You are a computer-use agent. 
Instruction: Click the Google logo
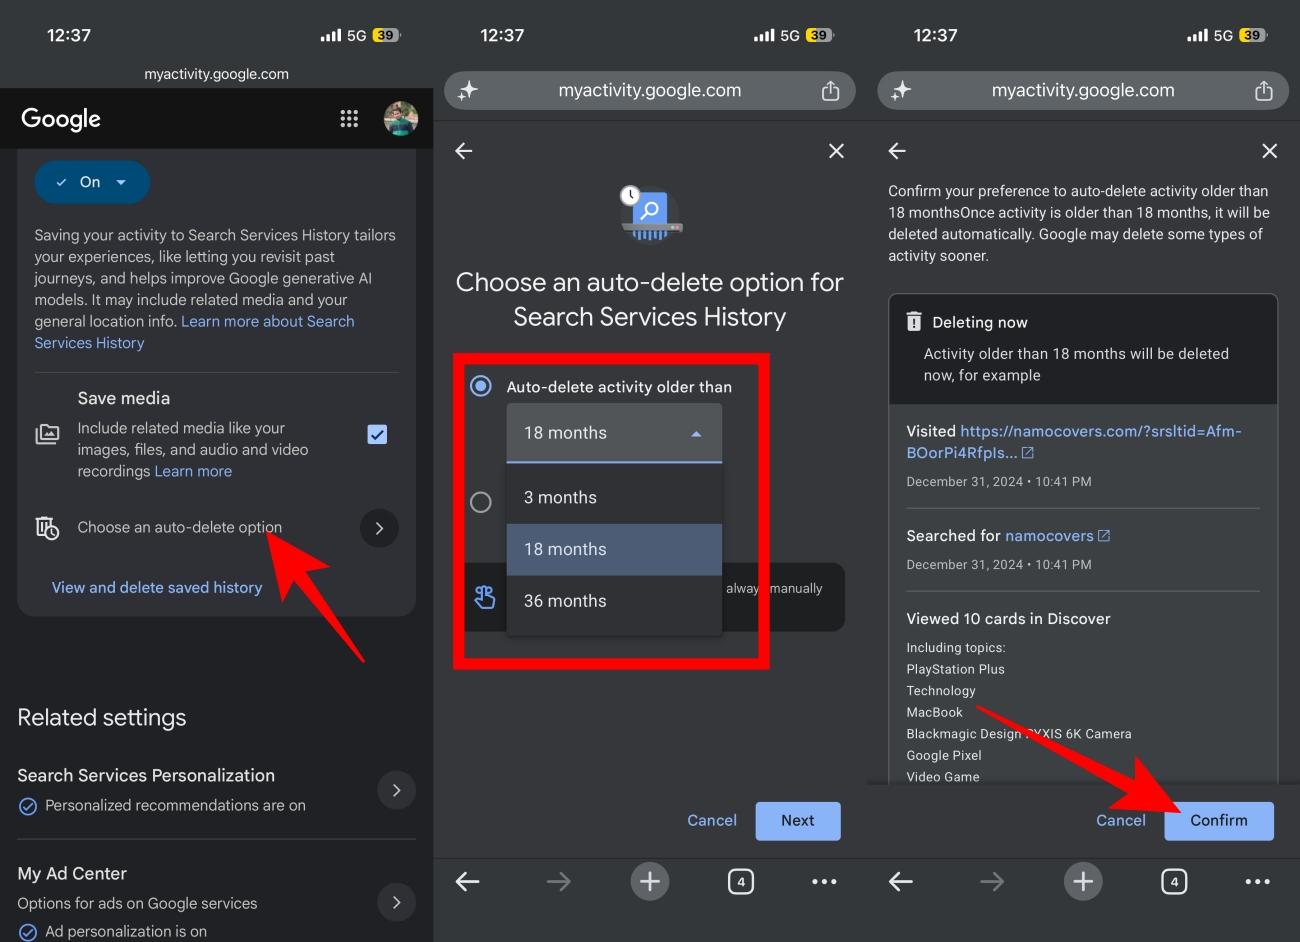pos(61,119)
